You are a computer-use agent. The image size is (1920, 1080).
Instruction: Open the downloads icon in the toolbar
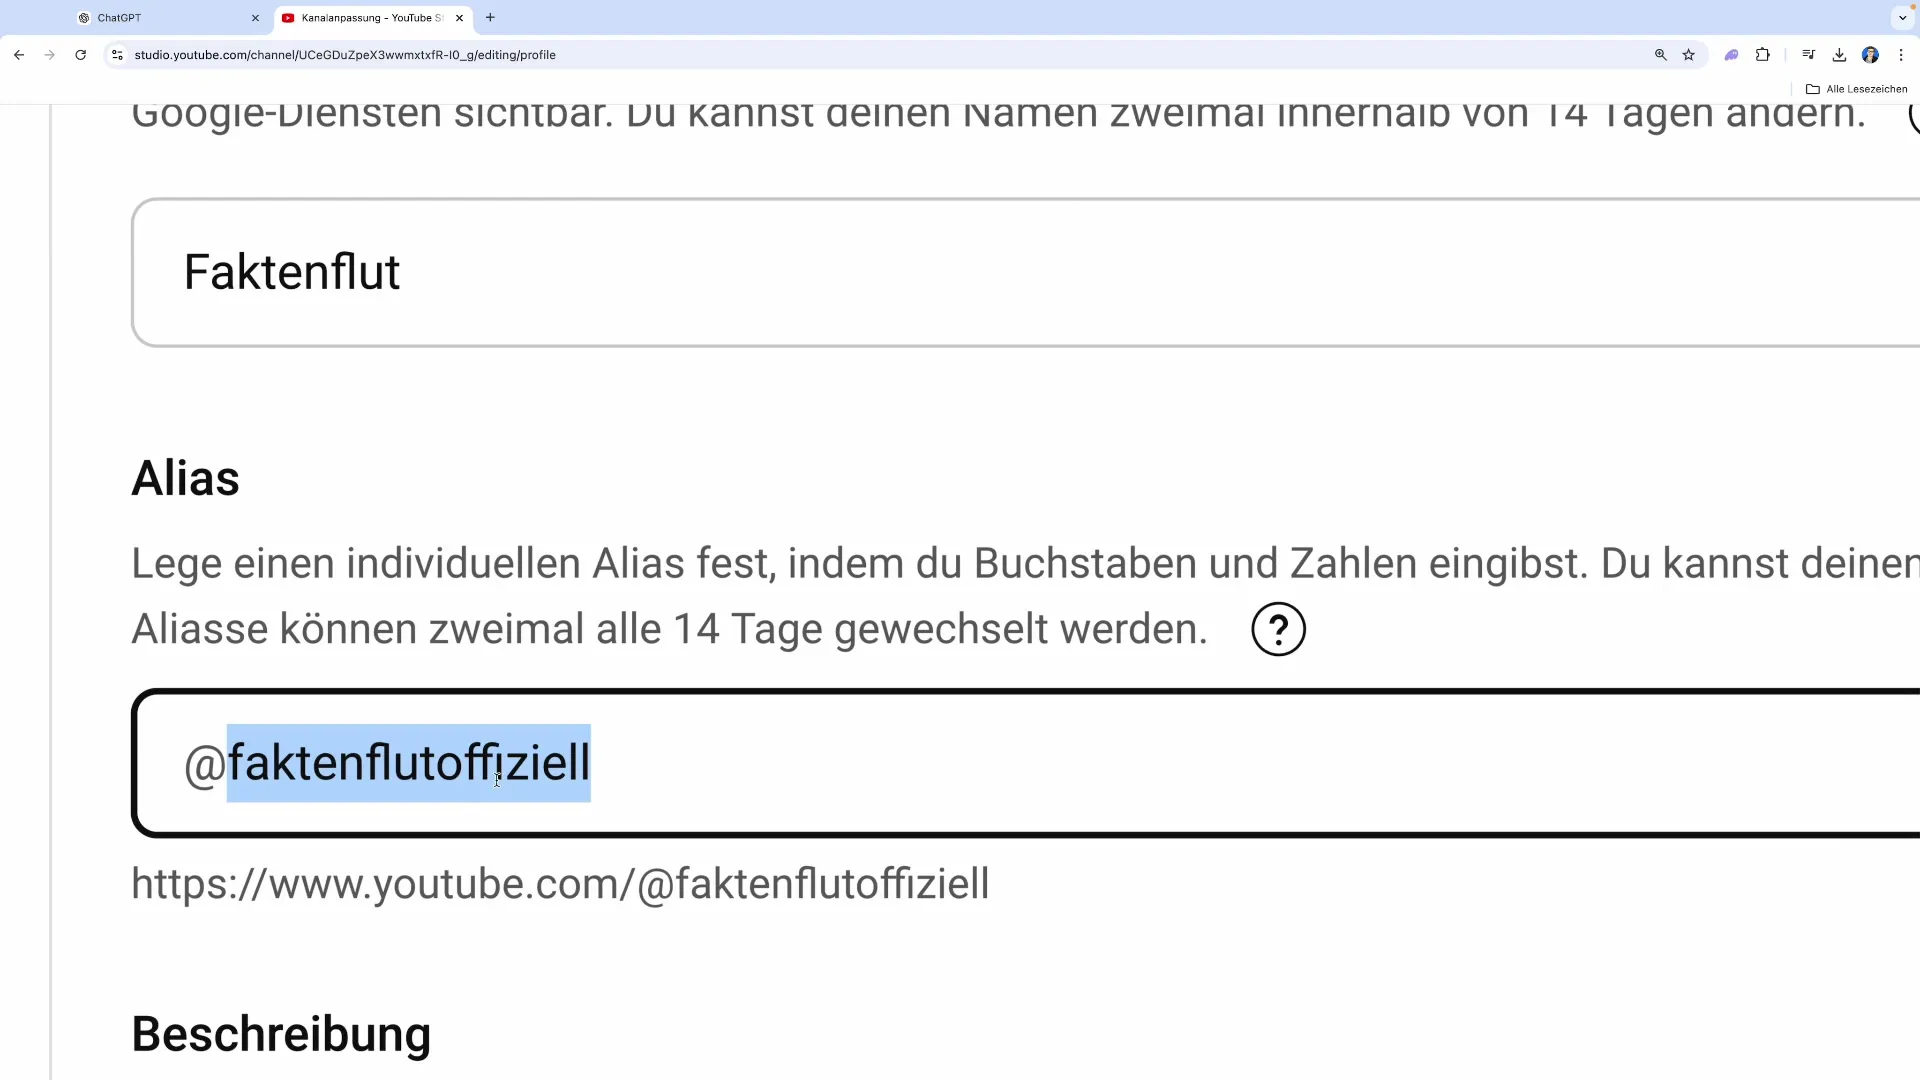(1839, 55)
